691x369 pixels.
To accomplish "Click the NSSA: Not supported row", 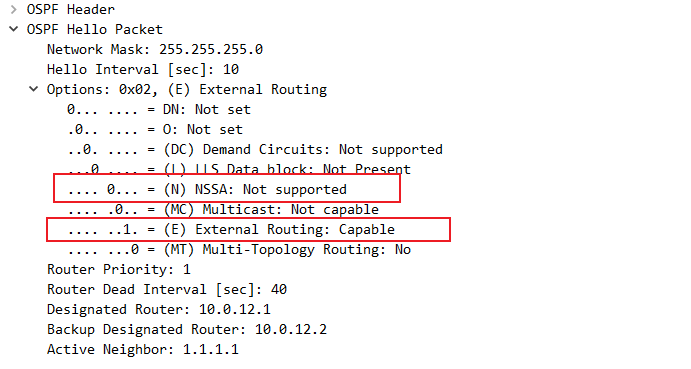I will [207, 190].
